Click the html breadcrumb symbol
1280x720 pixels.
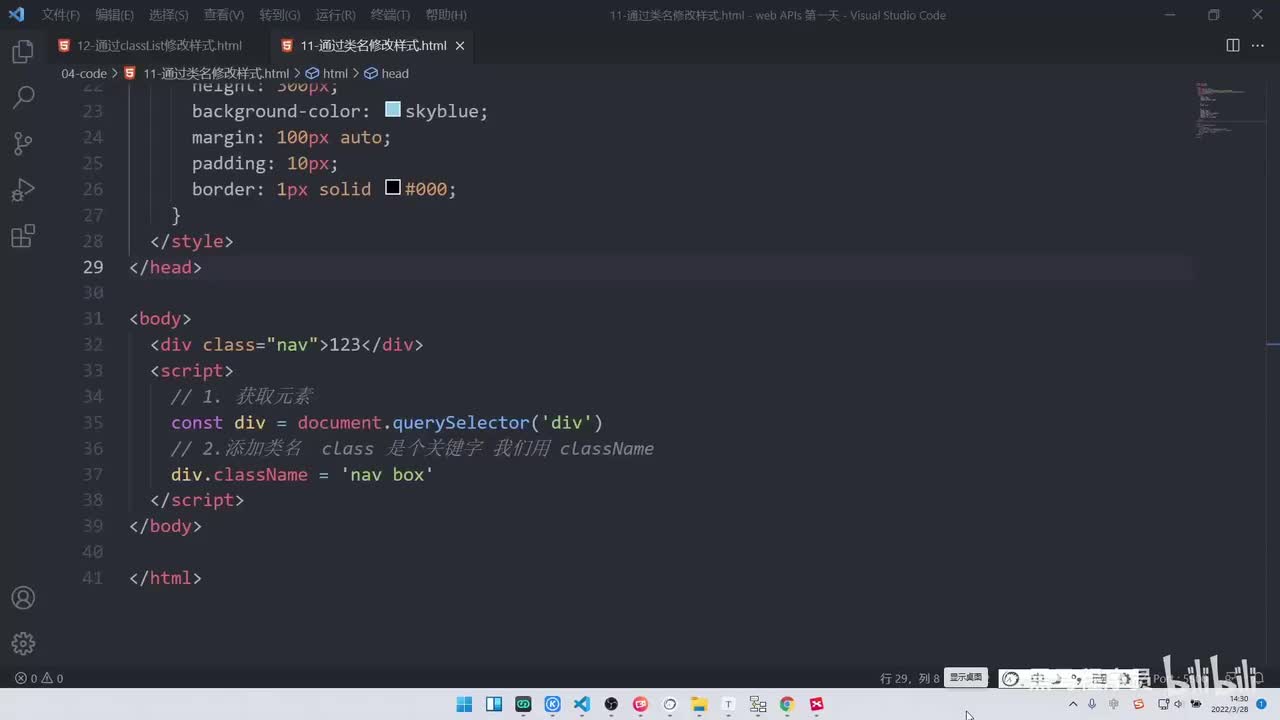335,73
